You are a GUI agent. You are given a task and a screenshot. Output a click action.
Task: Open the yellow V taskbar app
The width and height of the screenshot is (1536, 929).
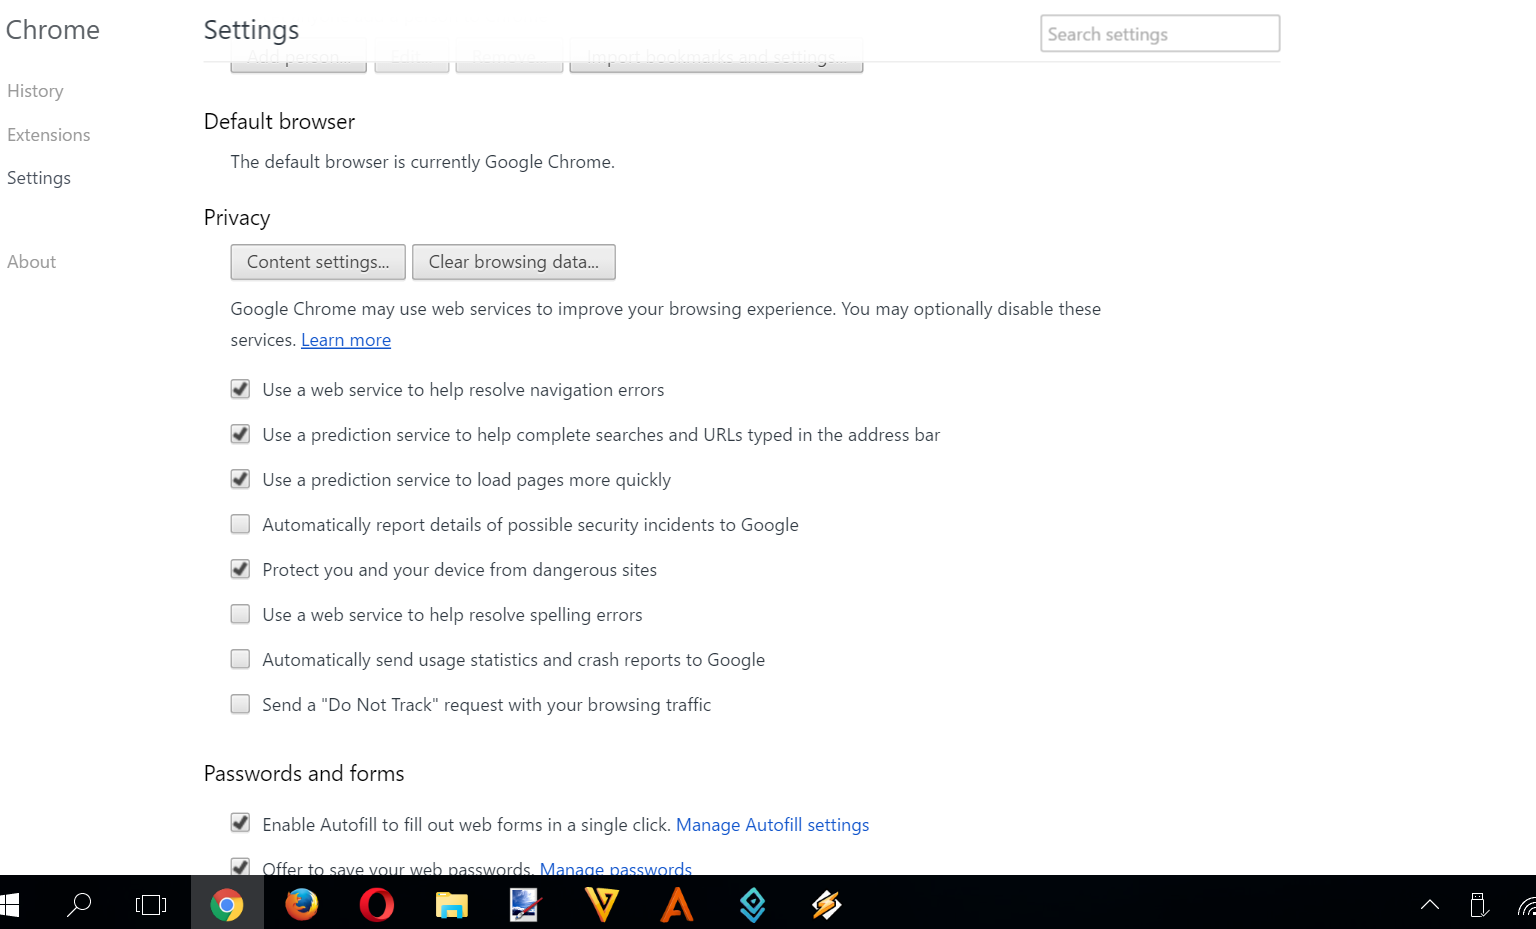[602, 905]
